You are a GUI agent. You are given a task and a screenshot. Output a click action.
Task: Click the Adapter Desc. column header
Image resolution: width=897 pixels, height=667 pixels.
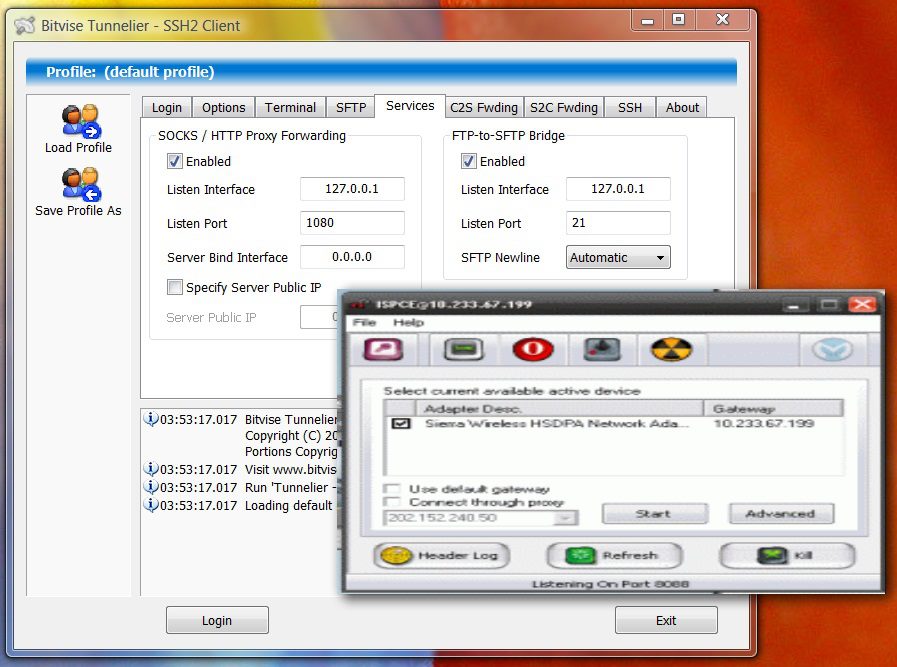[561, 408]
